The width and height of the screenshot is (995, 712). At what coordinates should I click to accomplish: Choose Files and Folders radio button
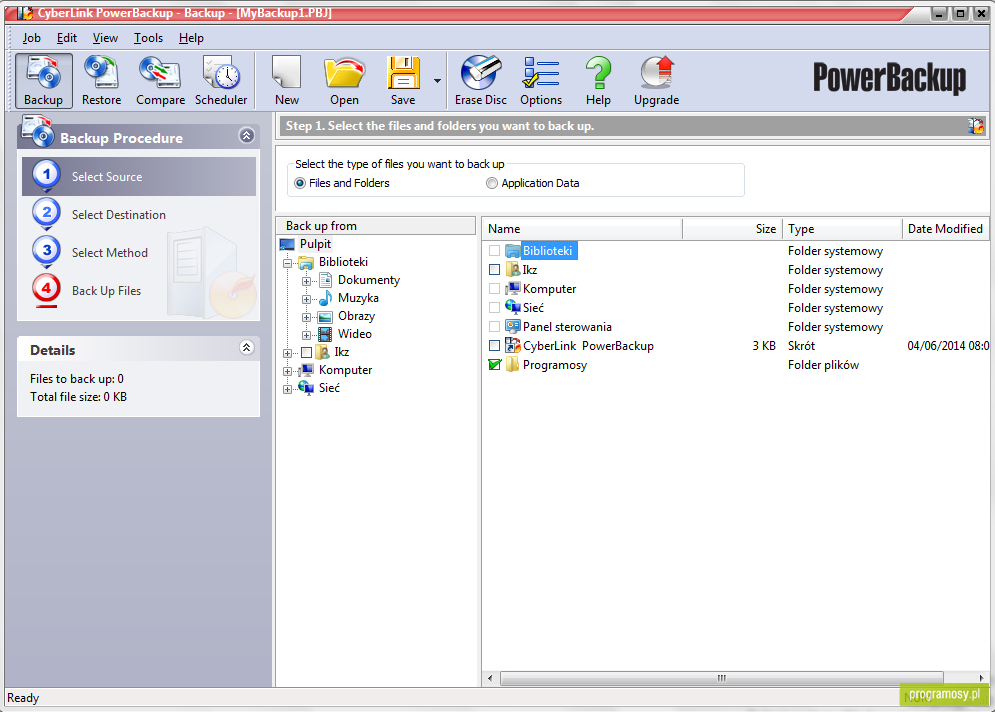pyautogui.click(x=300, y=183)
